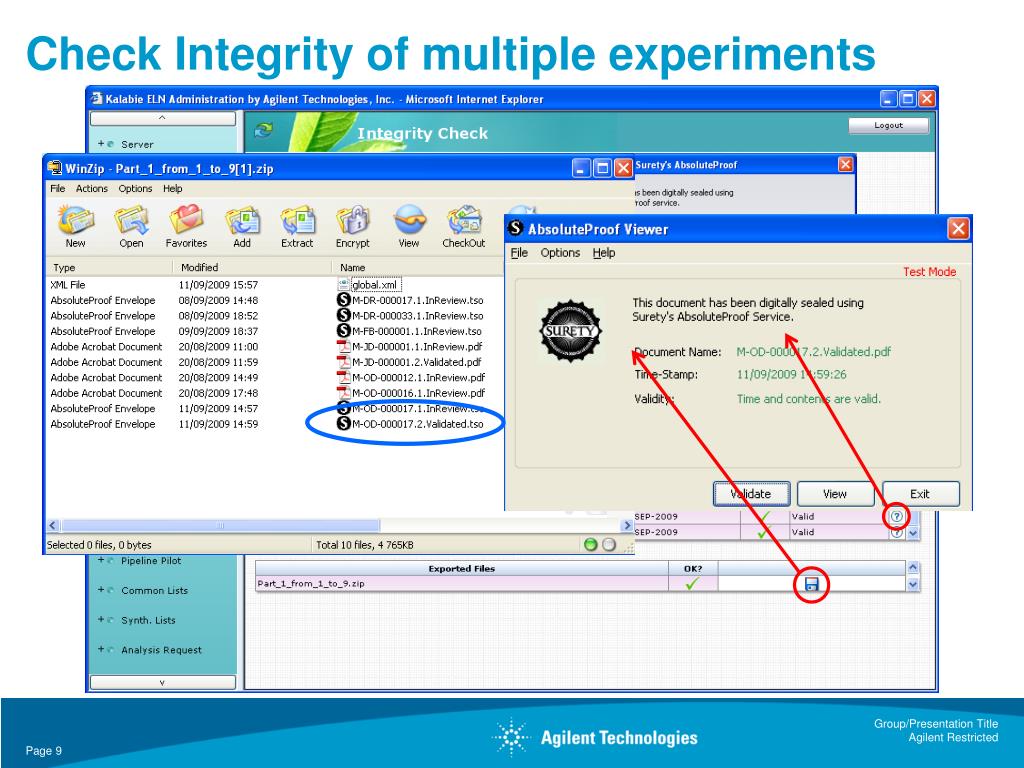The image size is (1024, 768).
Task: Open Help menu in AbsoluteProof Viewer
Action: pos(603,253)
